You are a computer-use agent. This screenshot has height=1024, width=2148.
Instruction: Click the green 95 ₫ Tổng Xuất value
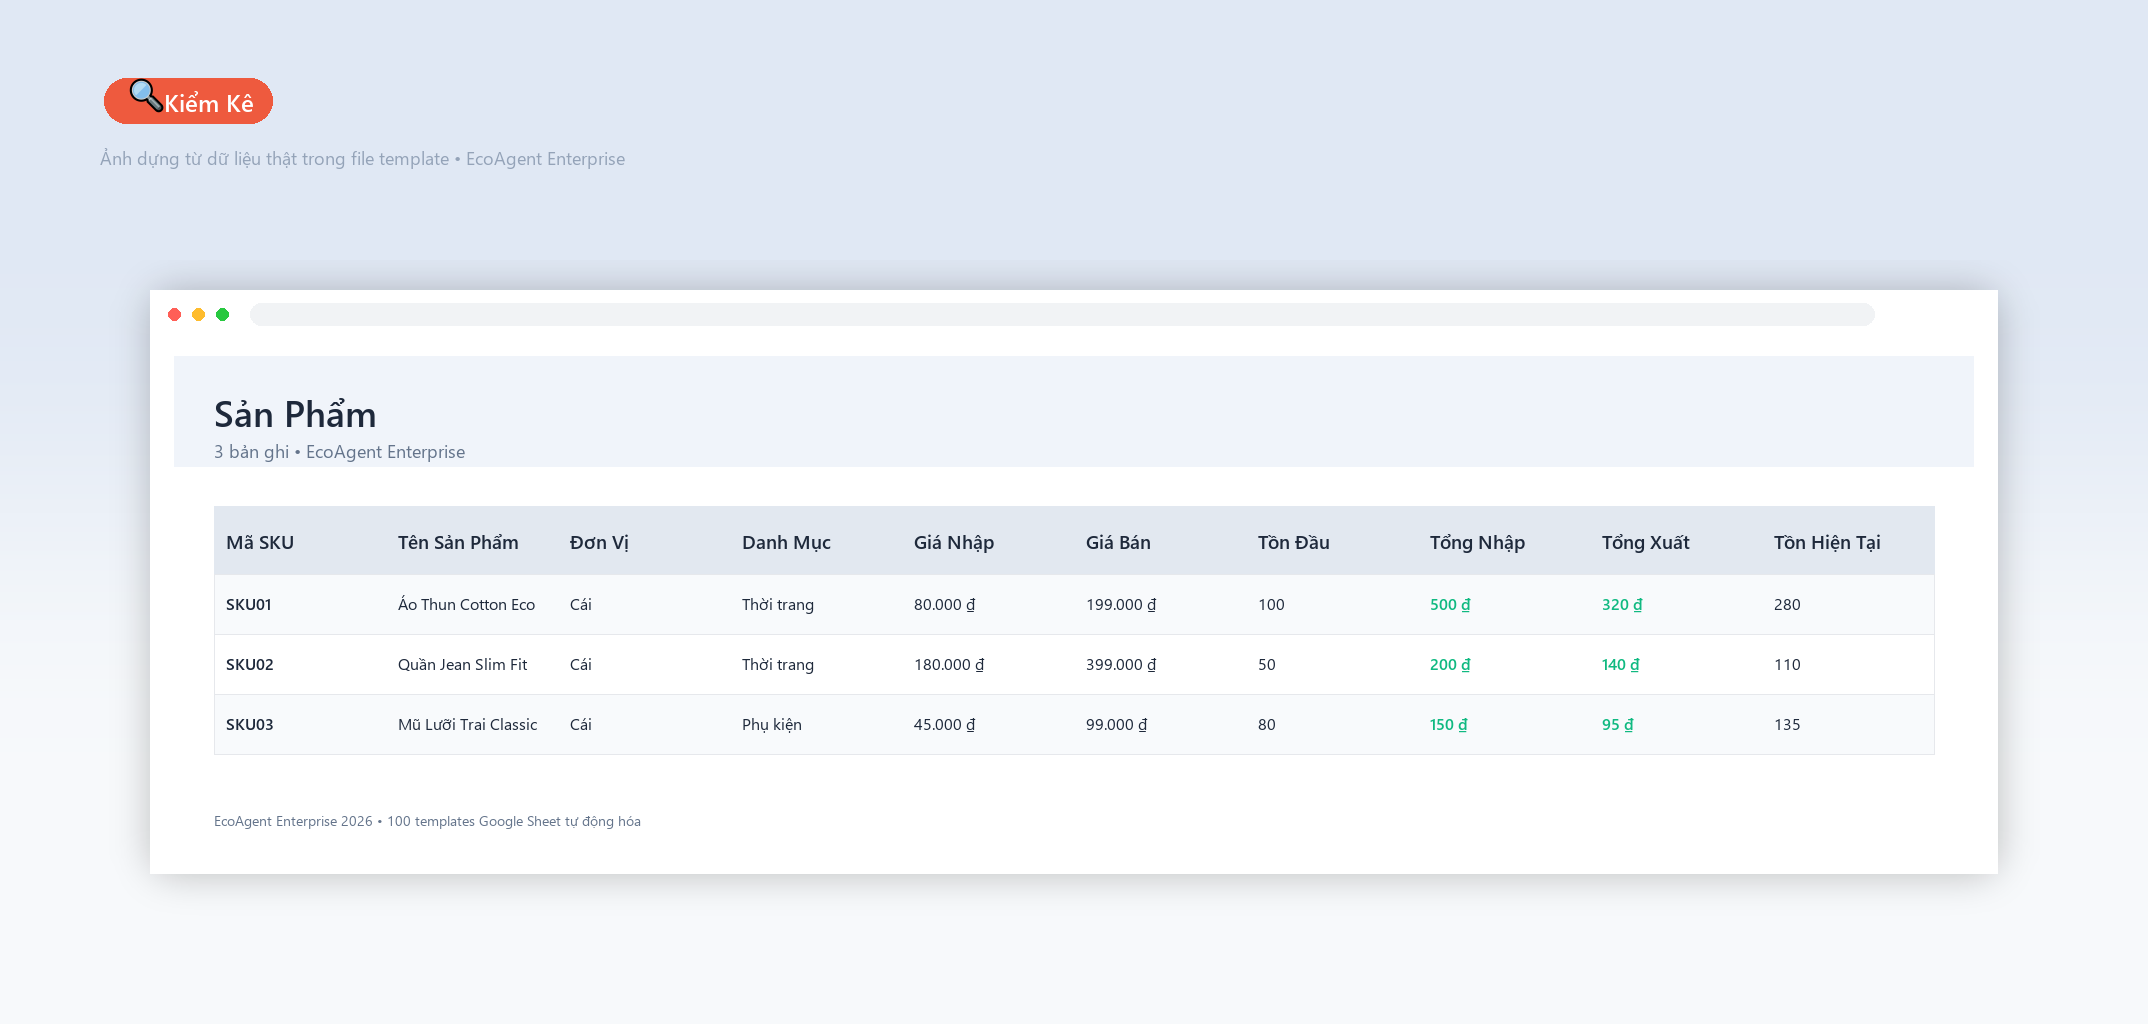(1617, 725)
